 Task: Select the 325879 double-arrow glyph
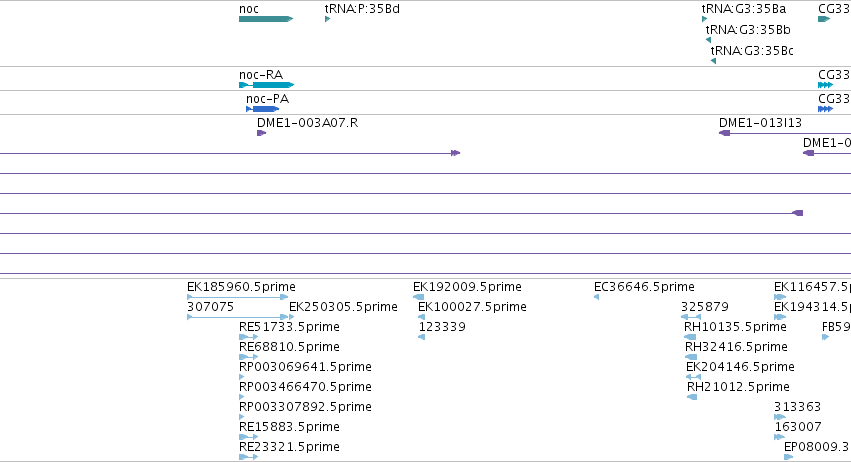coord(691,317)
